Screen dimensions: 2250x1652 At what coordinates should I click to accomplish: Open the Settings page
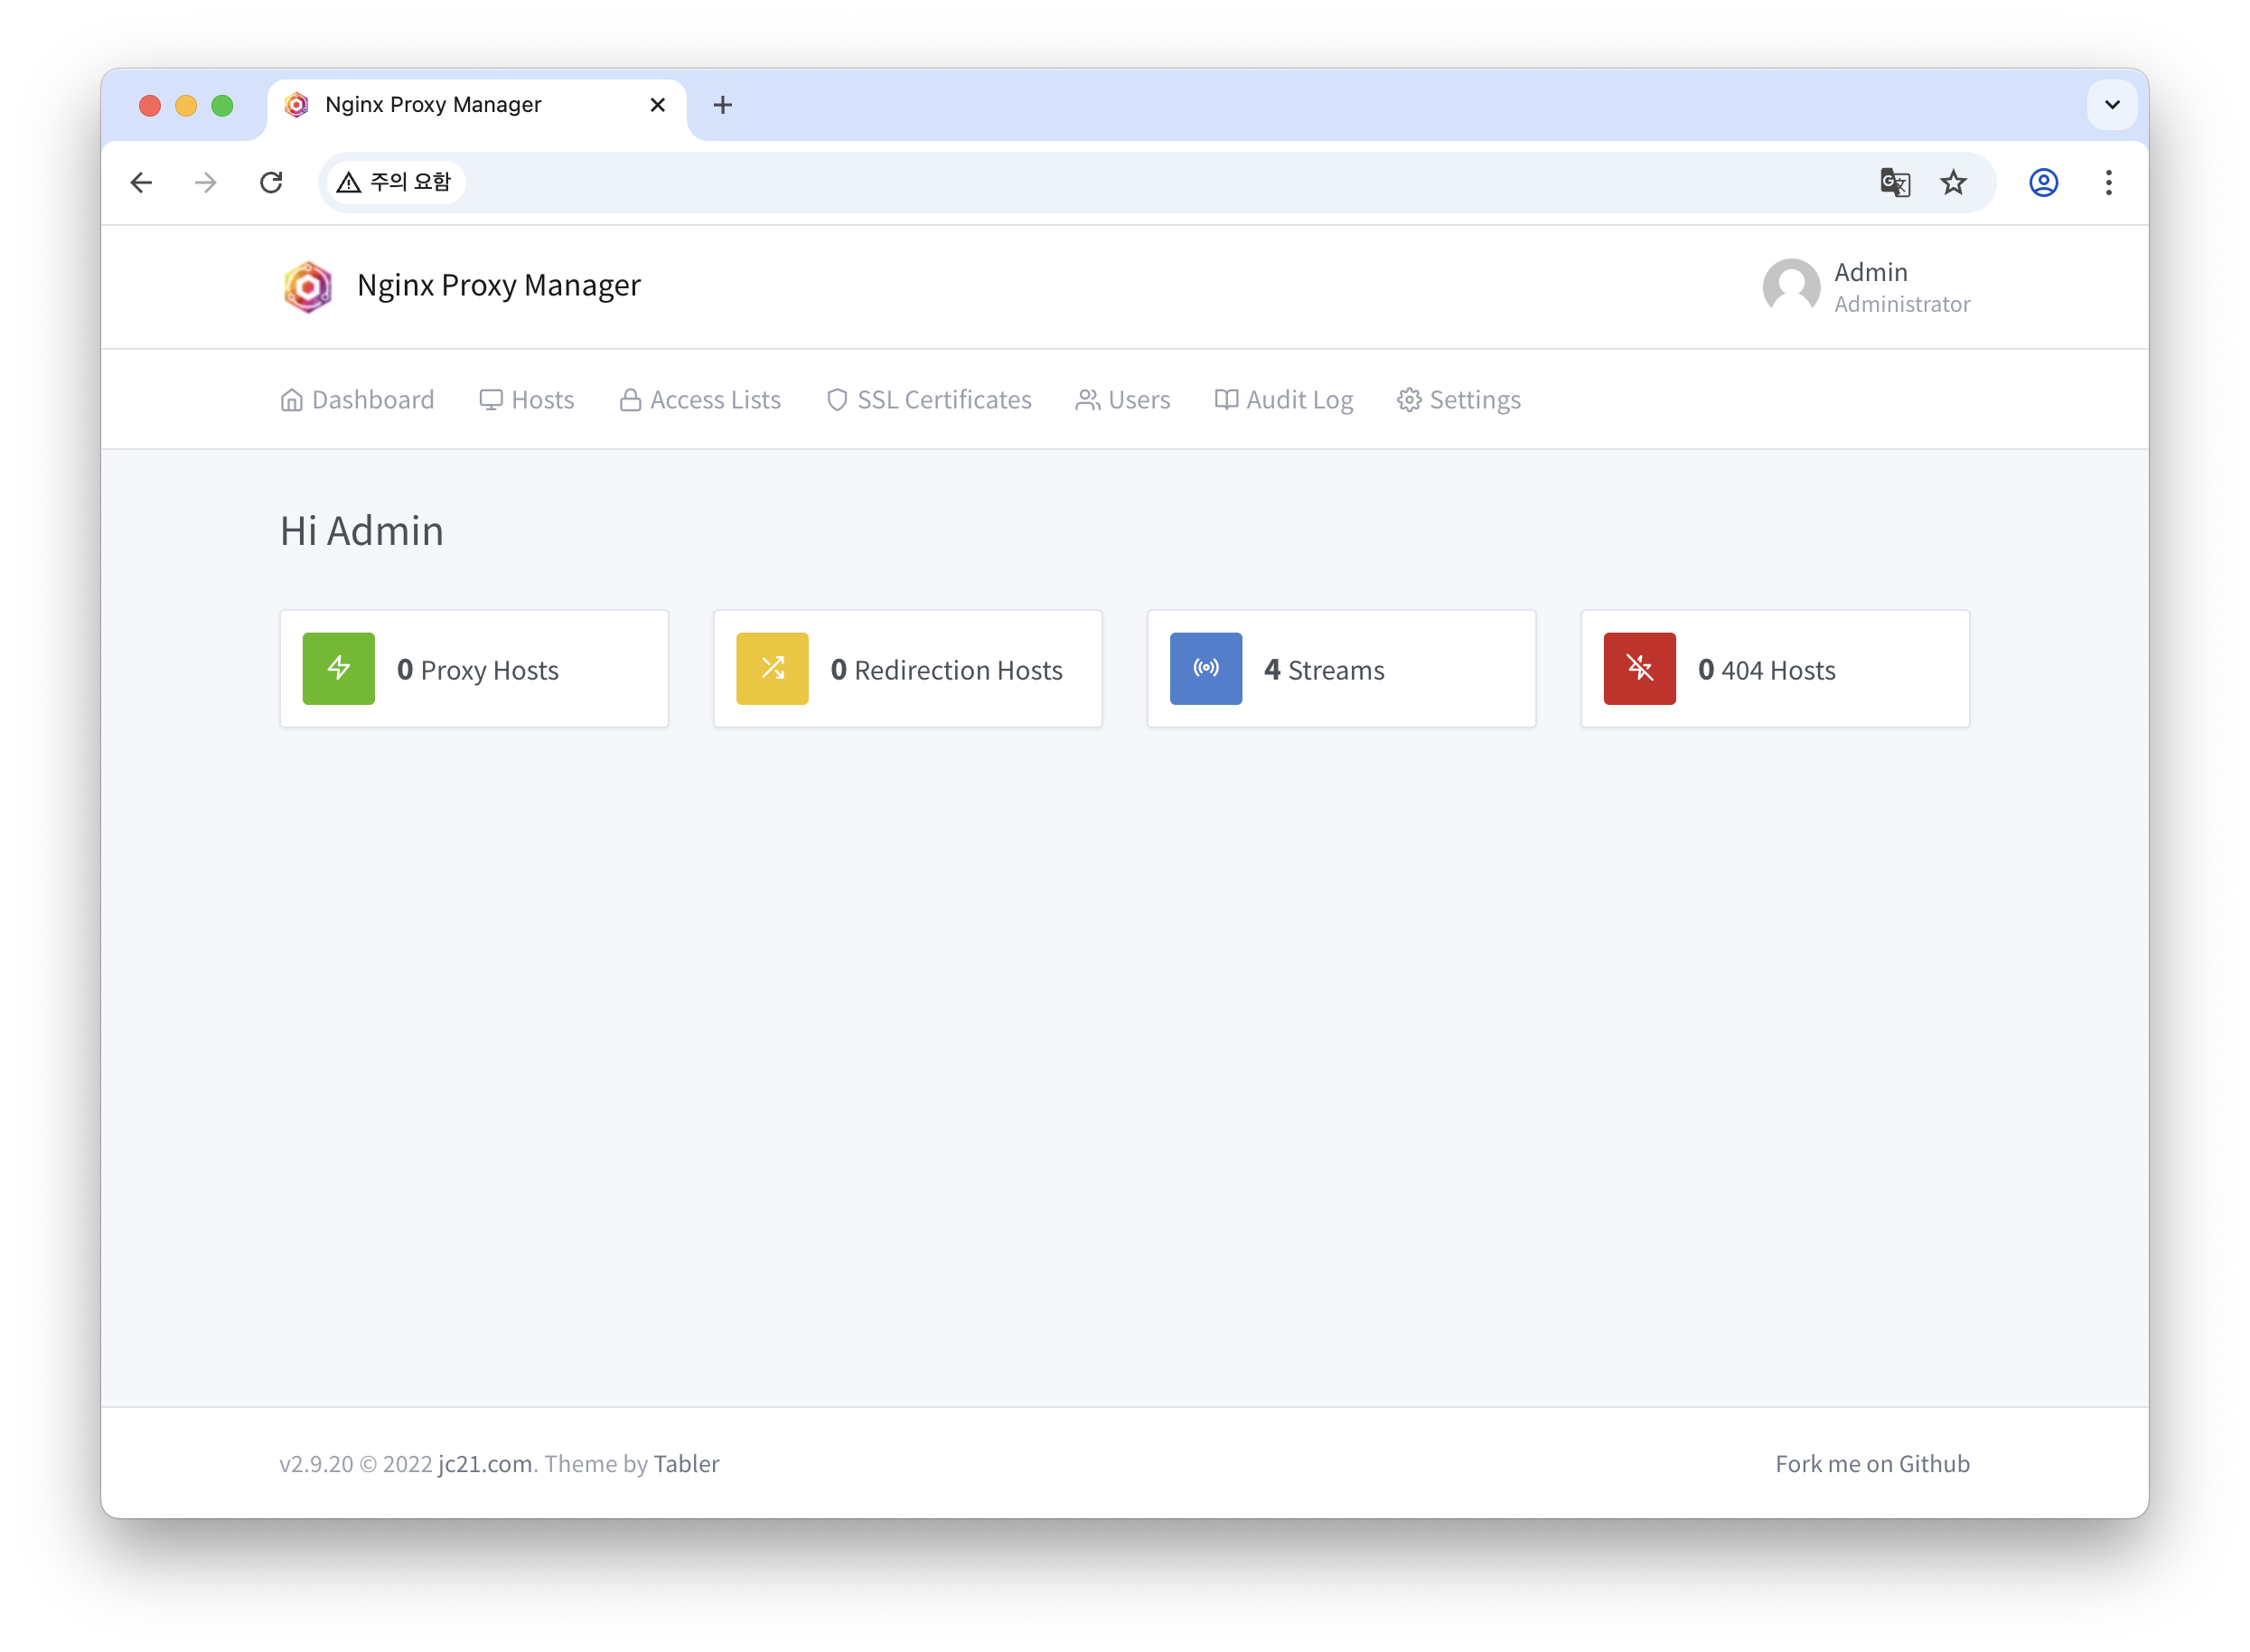[1459, 400]
